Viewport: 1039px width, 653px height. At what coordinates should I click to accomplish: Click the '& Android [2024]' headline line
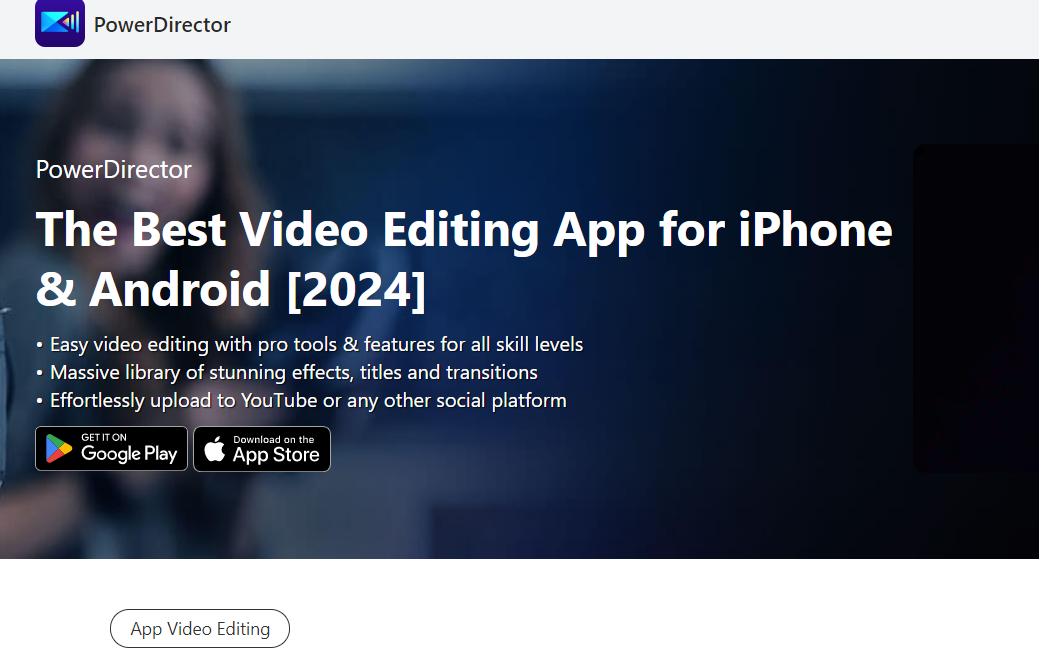231,290
